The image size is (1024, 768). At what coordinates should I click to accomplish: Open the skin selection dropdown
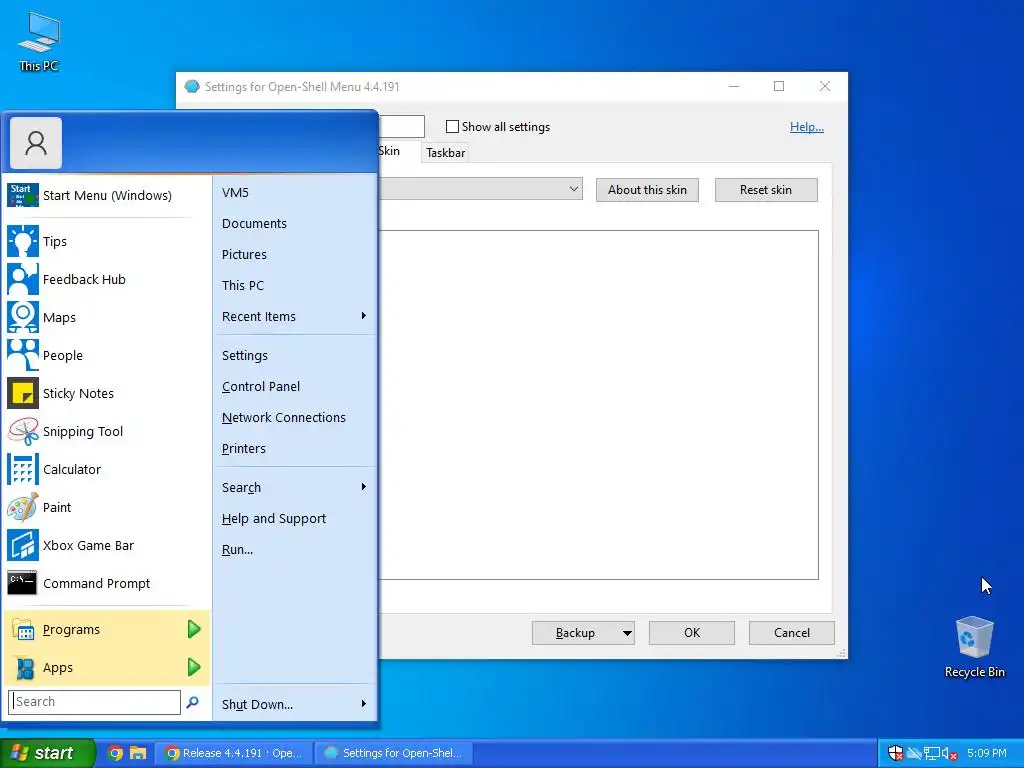tap(573, 189)
